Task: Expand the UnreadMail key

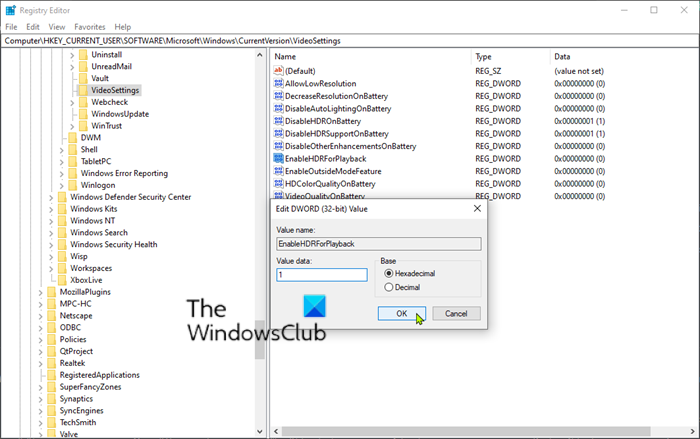Action: click(x=72, y=67)
